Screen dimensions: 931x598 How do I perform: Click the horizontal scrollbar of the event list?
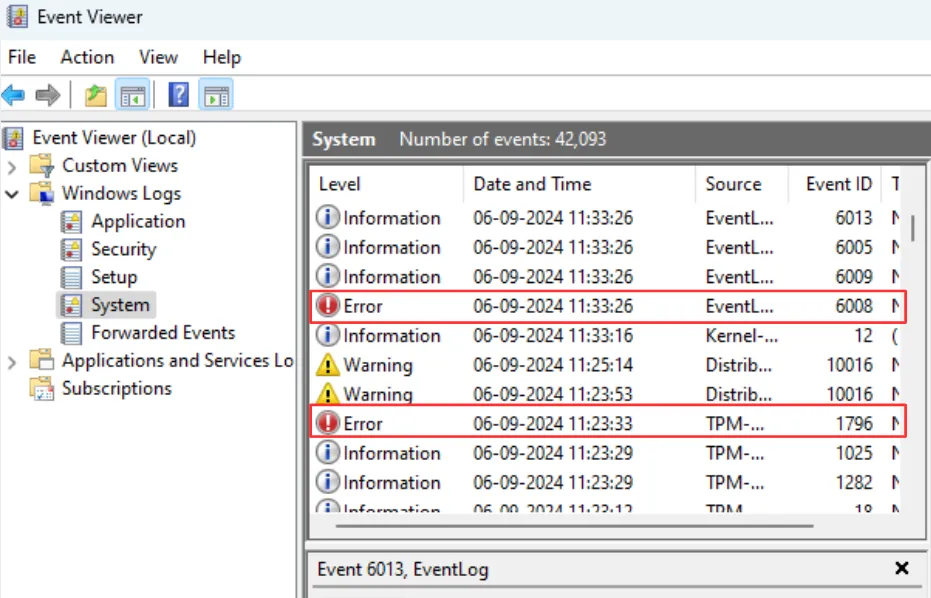pos(574,526)
